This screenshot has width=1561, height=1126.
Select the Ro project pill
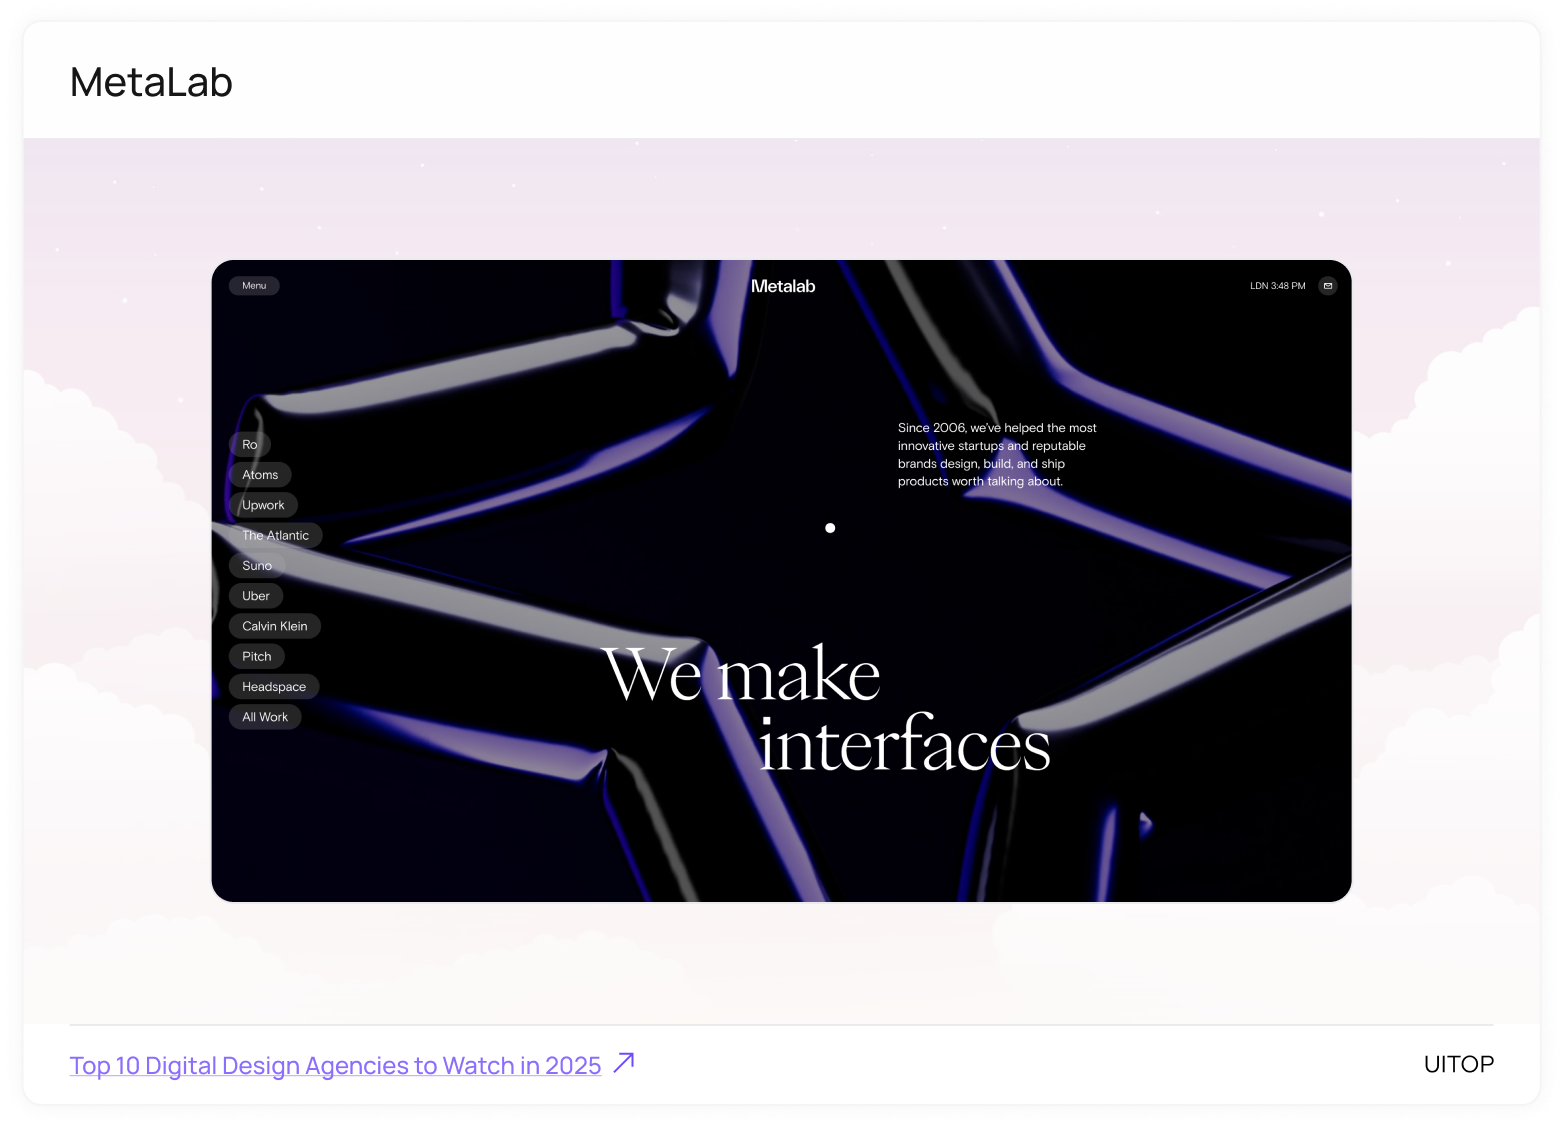pos(250,444)
